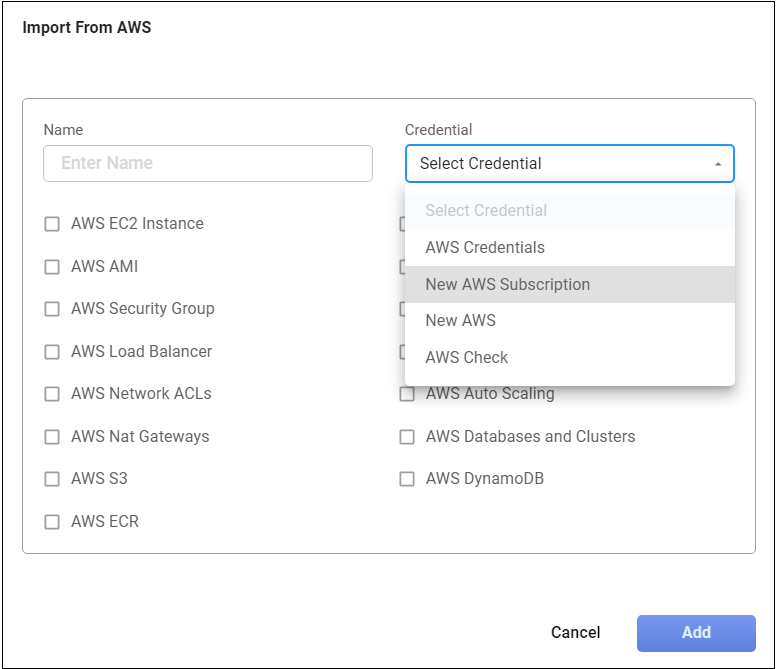This screenshot has height=669, width=776.
Task: Tick the AWS S3 checkbox
Action: point(52,479)
